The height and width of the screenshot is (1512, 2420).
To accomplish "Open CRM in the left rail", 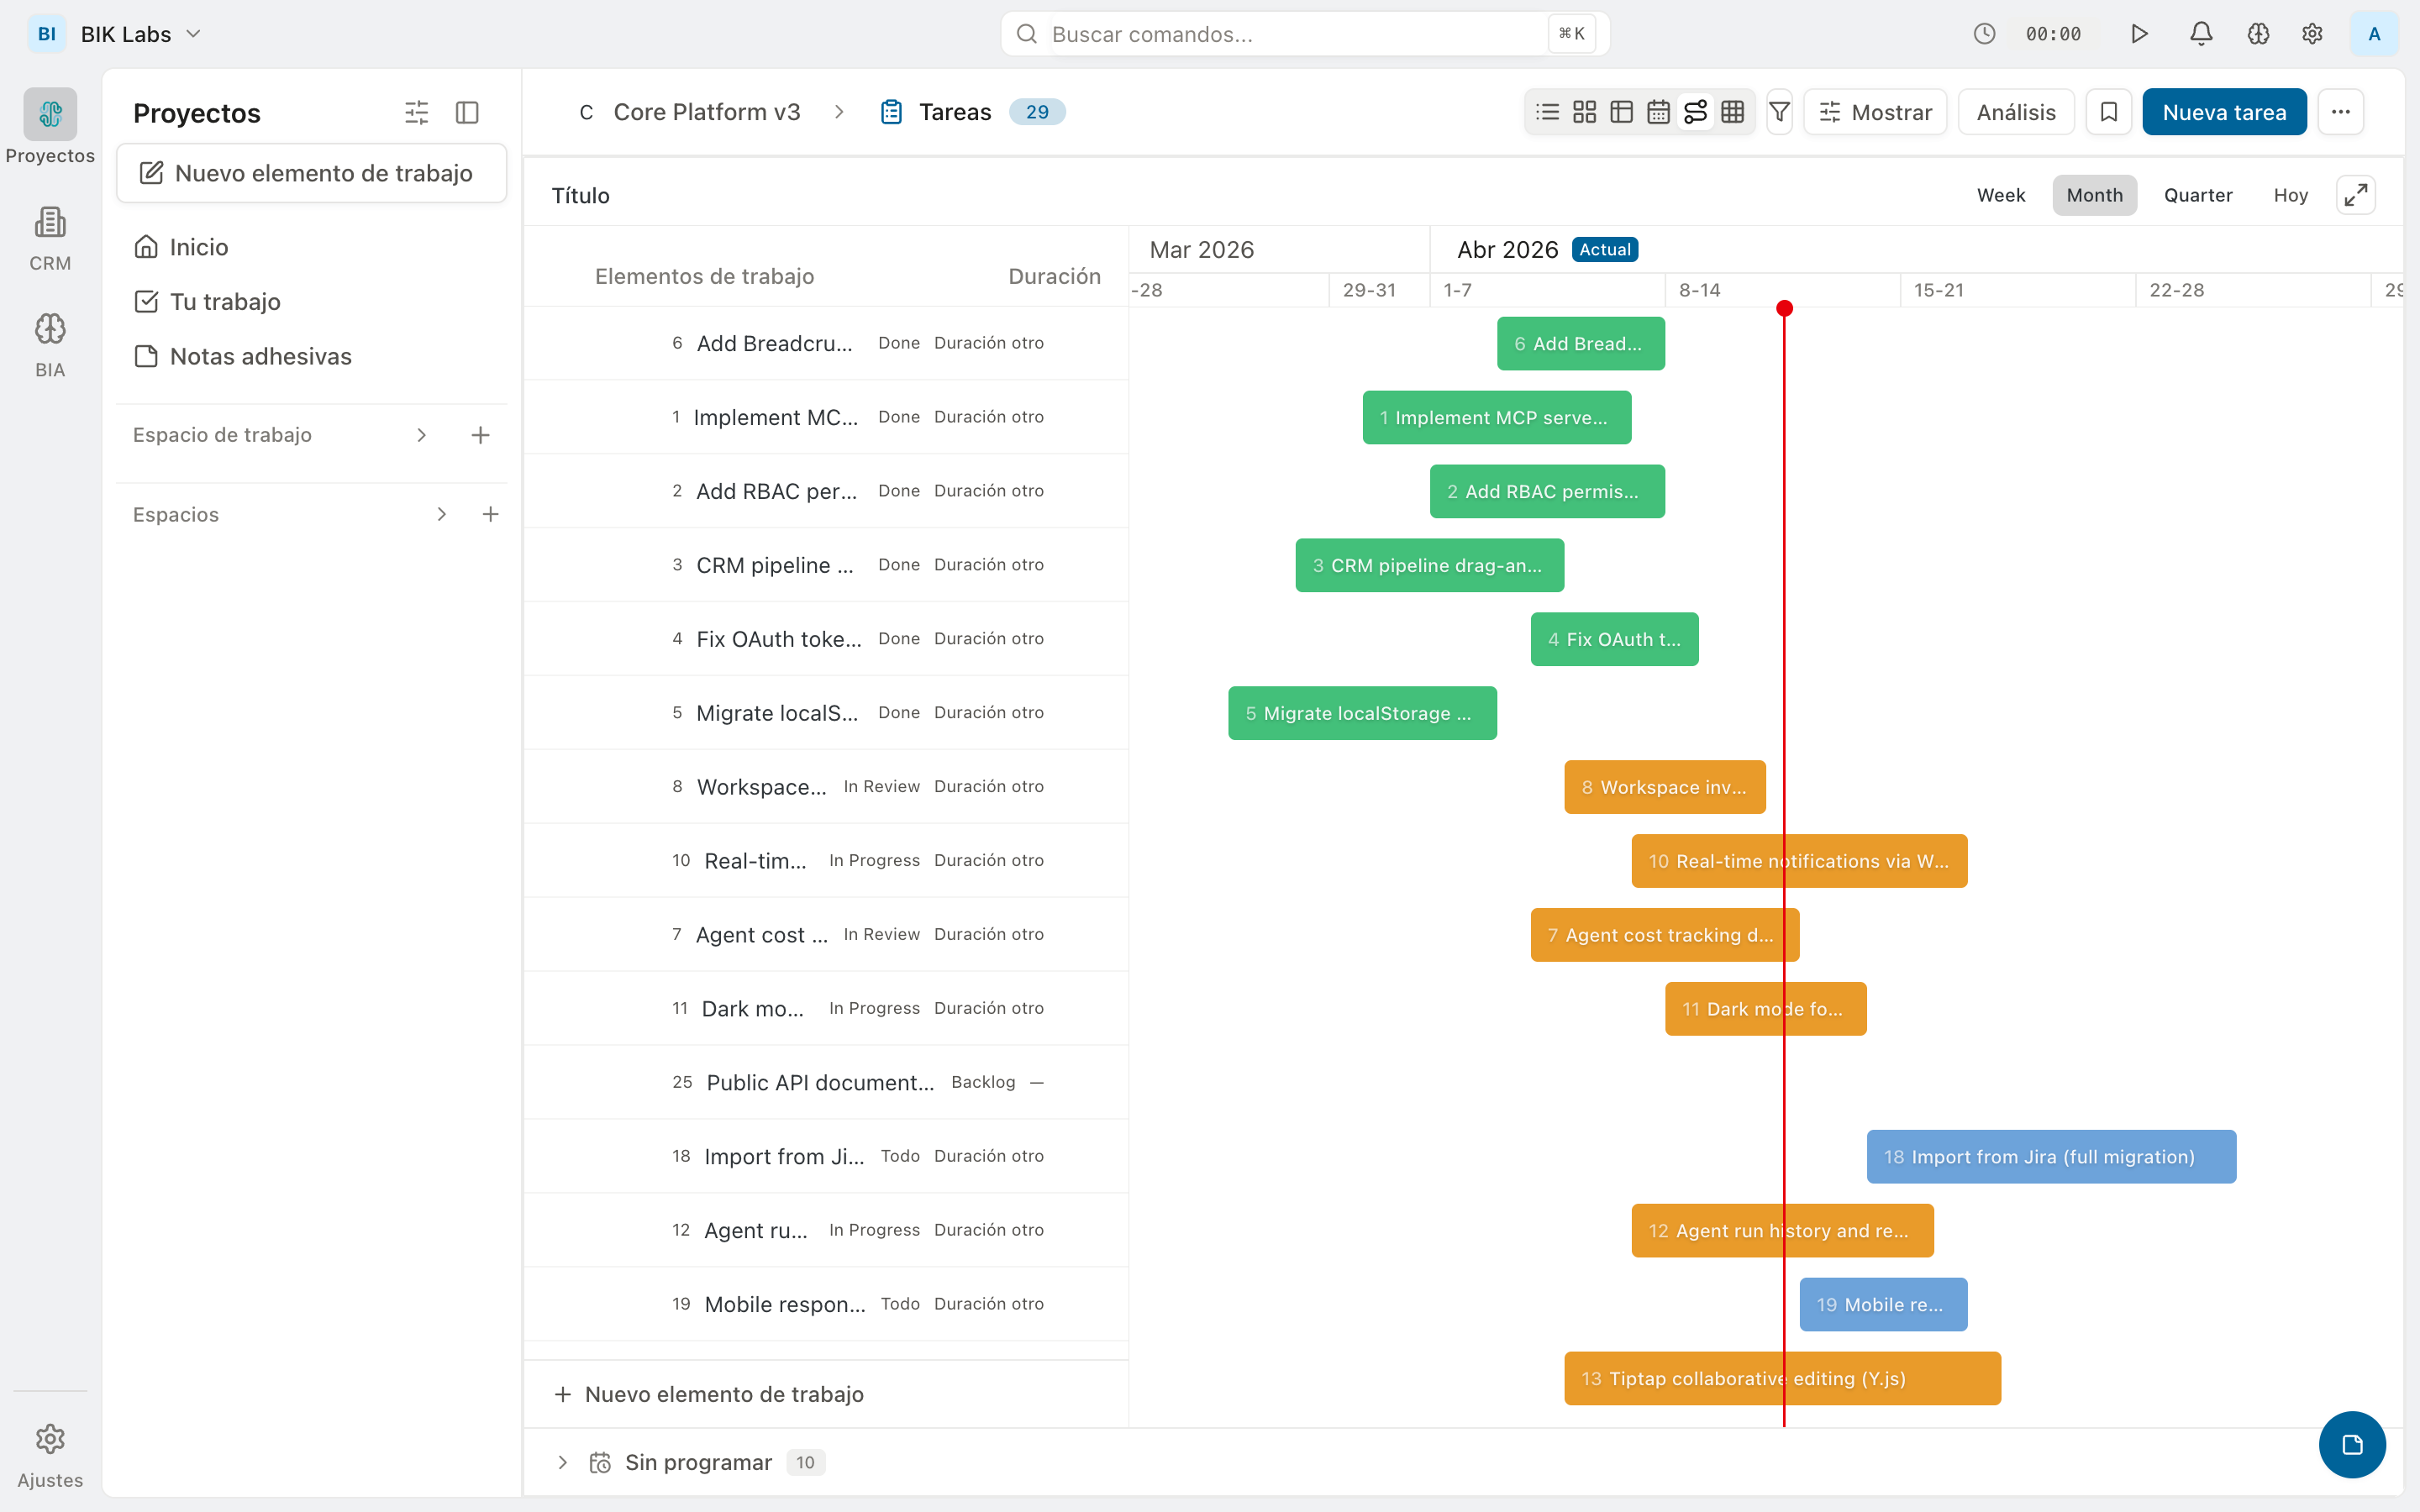I will [x=50, y=239].
